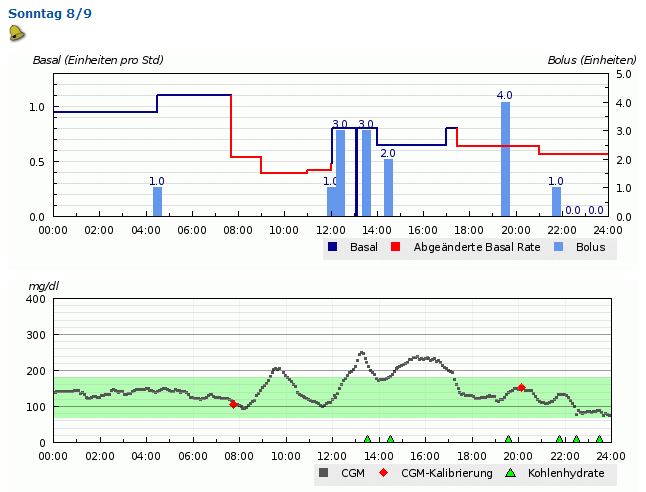Click the dark blue Basal legend swatch
The width and height of the screenshot is (646, 492).
click(333, 247)
